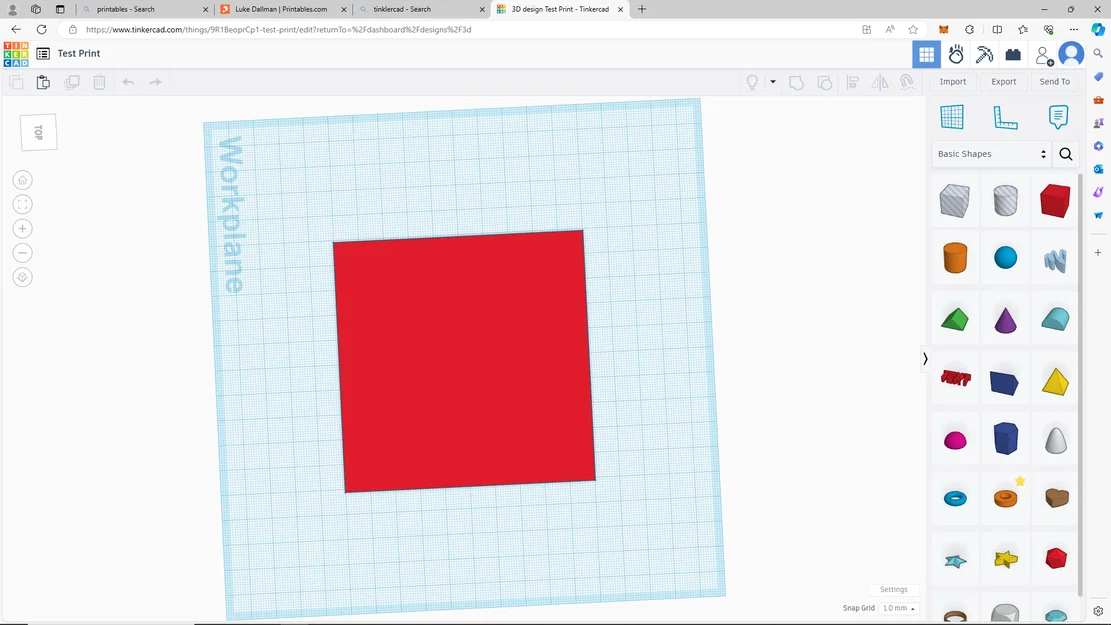Select the yellow Pyramid shape
1111x625 pixels.
1055,381
